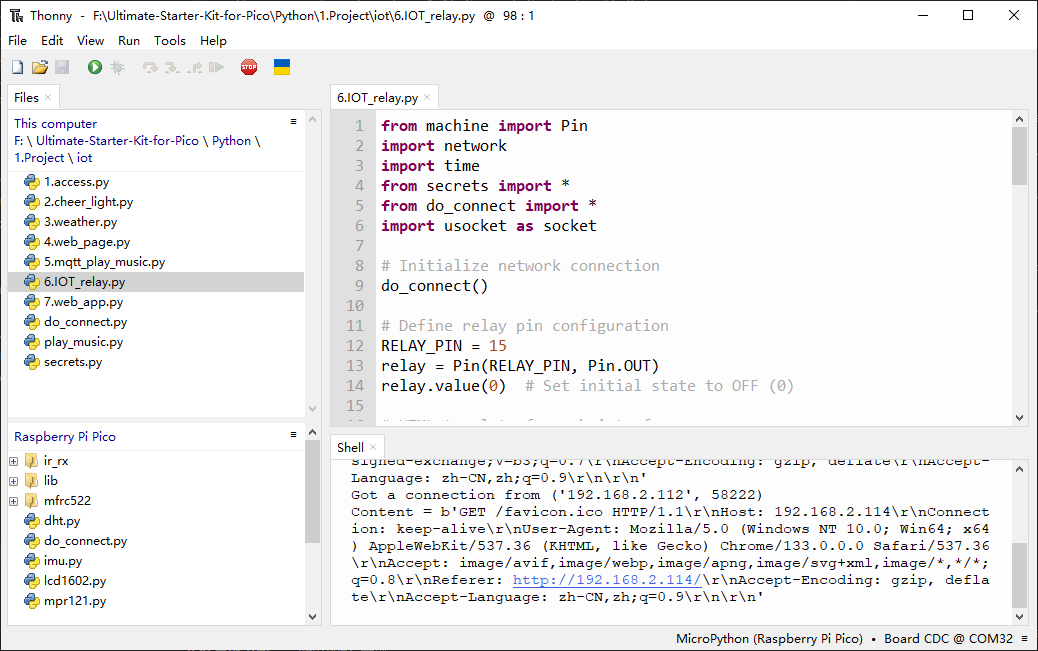Click the Save floppy disk icon

point(62,67)
